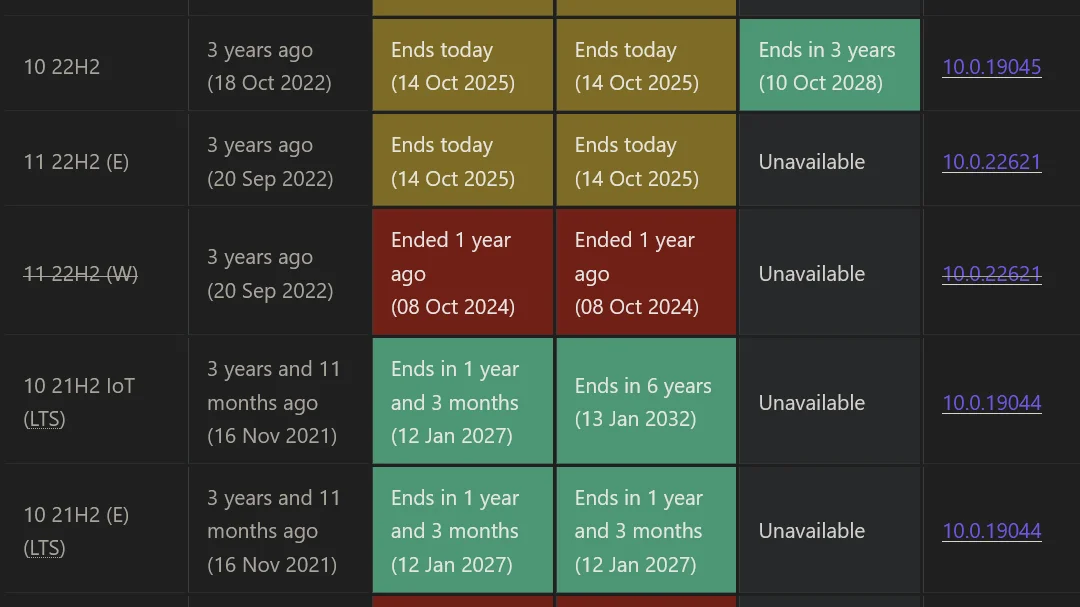Open 10.0.22621 link in 11 22H2 (E) row
1080x607 pixels.
pyautogui.click(x=991, y=162)
